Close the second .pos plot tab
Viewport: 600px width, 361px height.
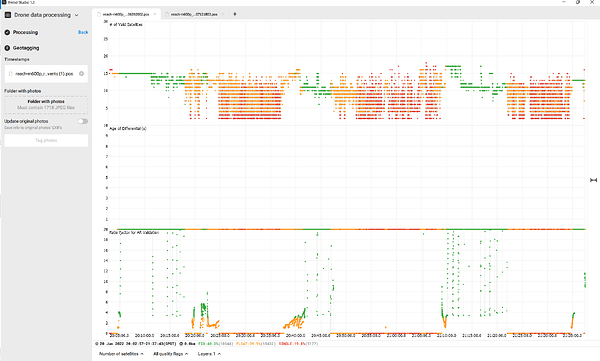pyautogui.click(x=223, y=14)
